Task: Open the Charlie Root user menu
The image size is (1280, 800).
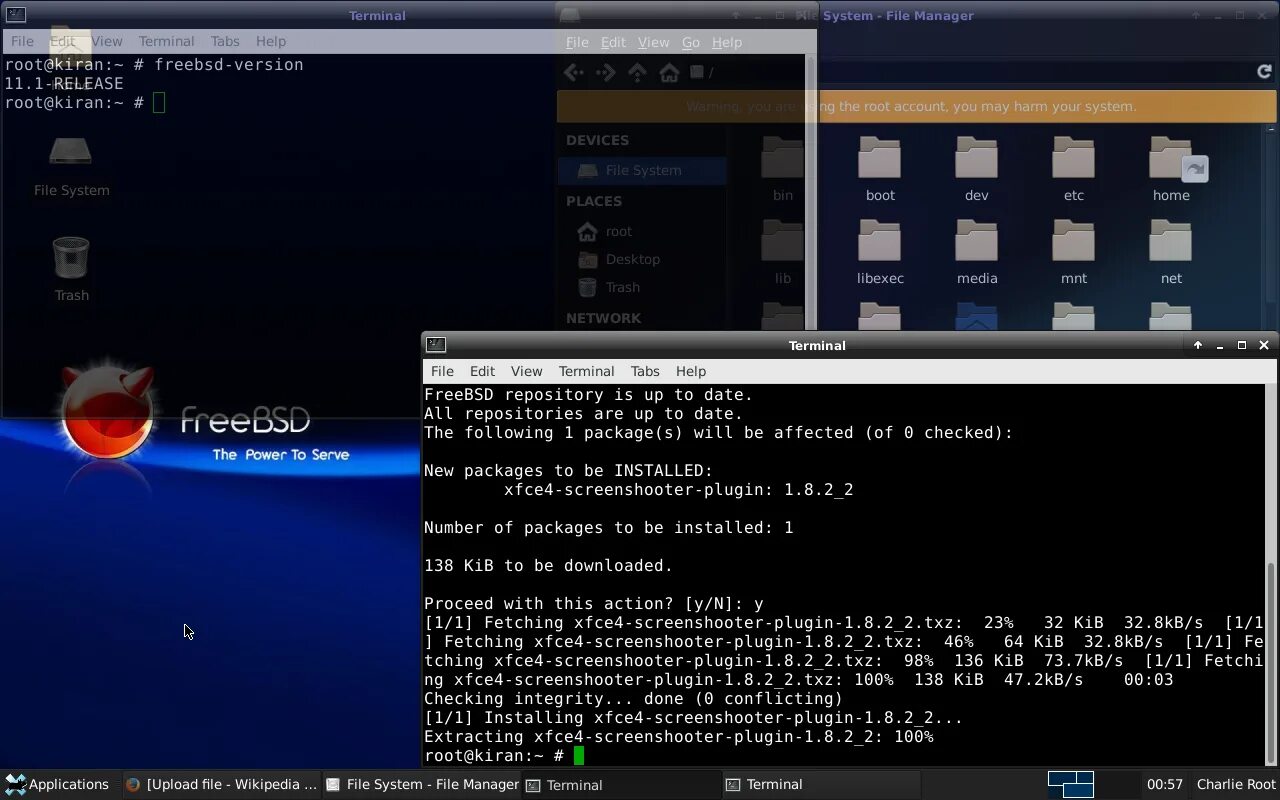Action: coord(1236,784)
